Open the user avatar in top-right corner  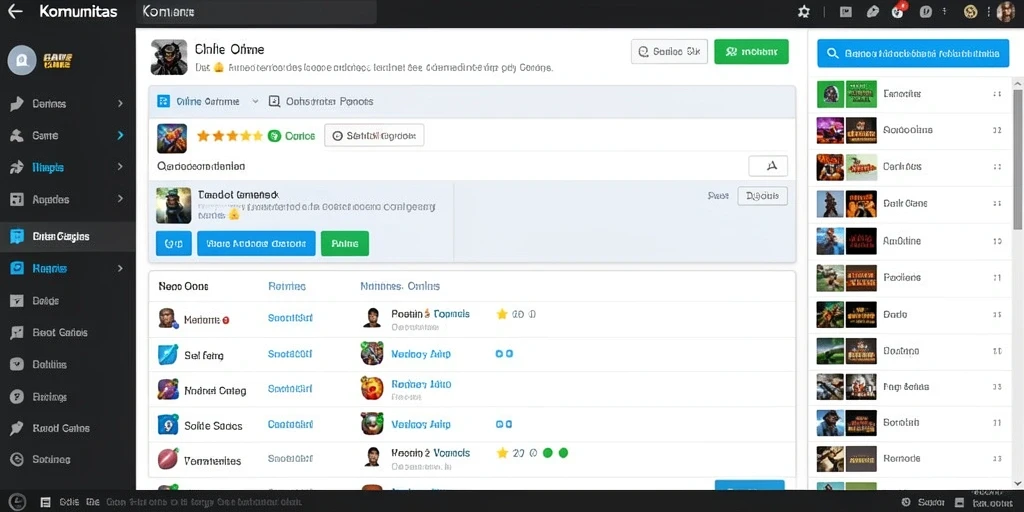1006,12
